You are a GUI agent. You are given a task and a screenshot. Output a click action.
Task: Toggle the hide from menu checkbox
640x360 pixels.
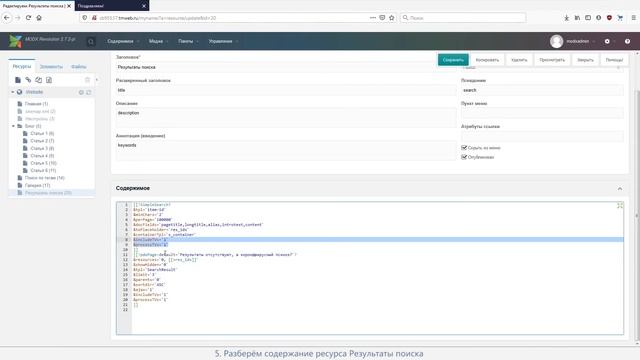click(464, 147)
